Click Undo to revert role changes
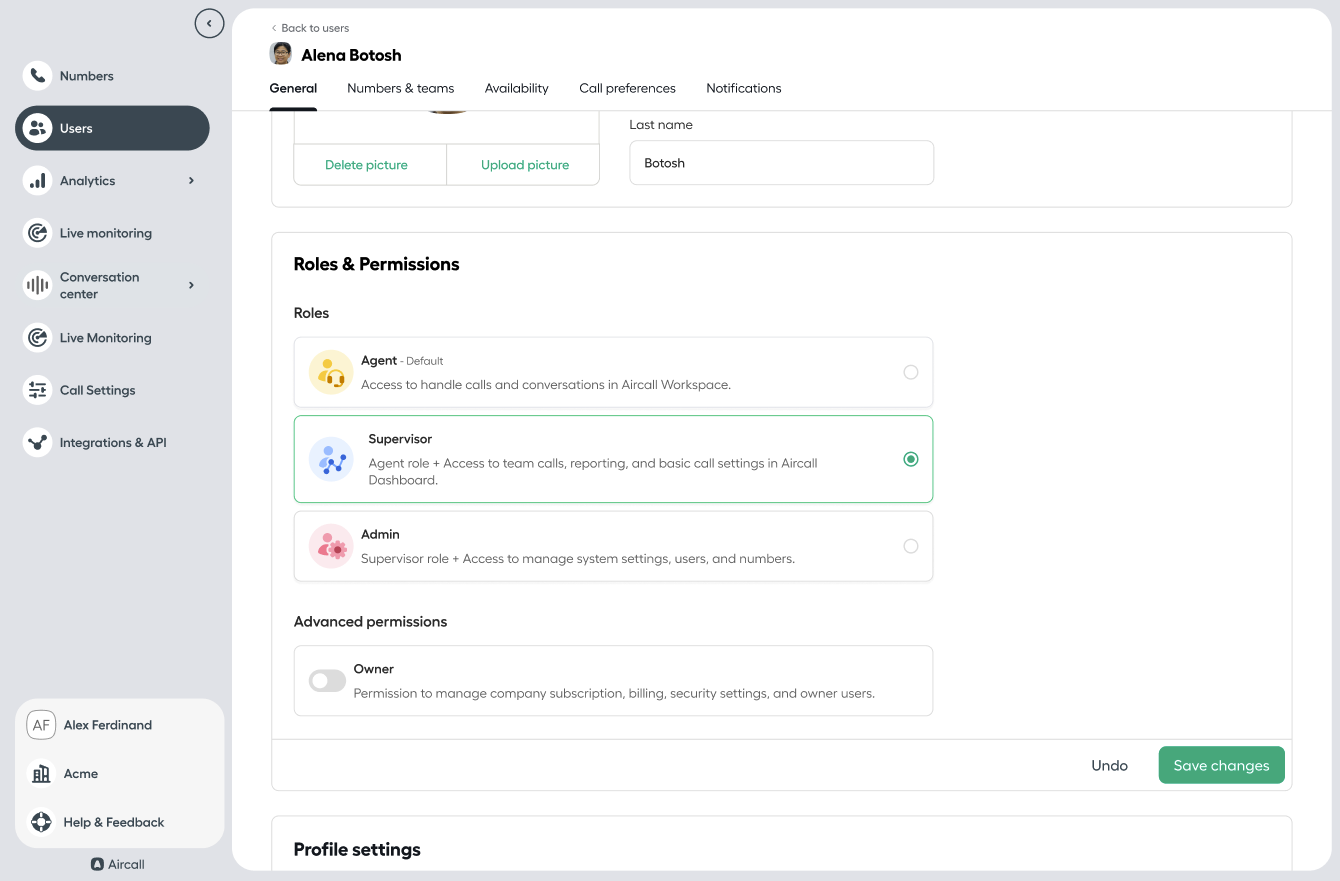Image resolution: width=1340 pixels, height=881 pixels. point(1109,766)
